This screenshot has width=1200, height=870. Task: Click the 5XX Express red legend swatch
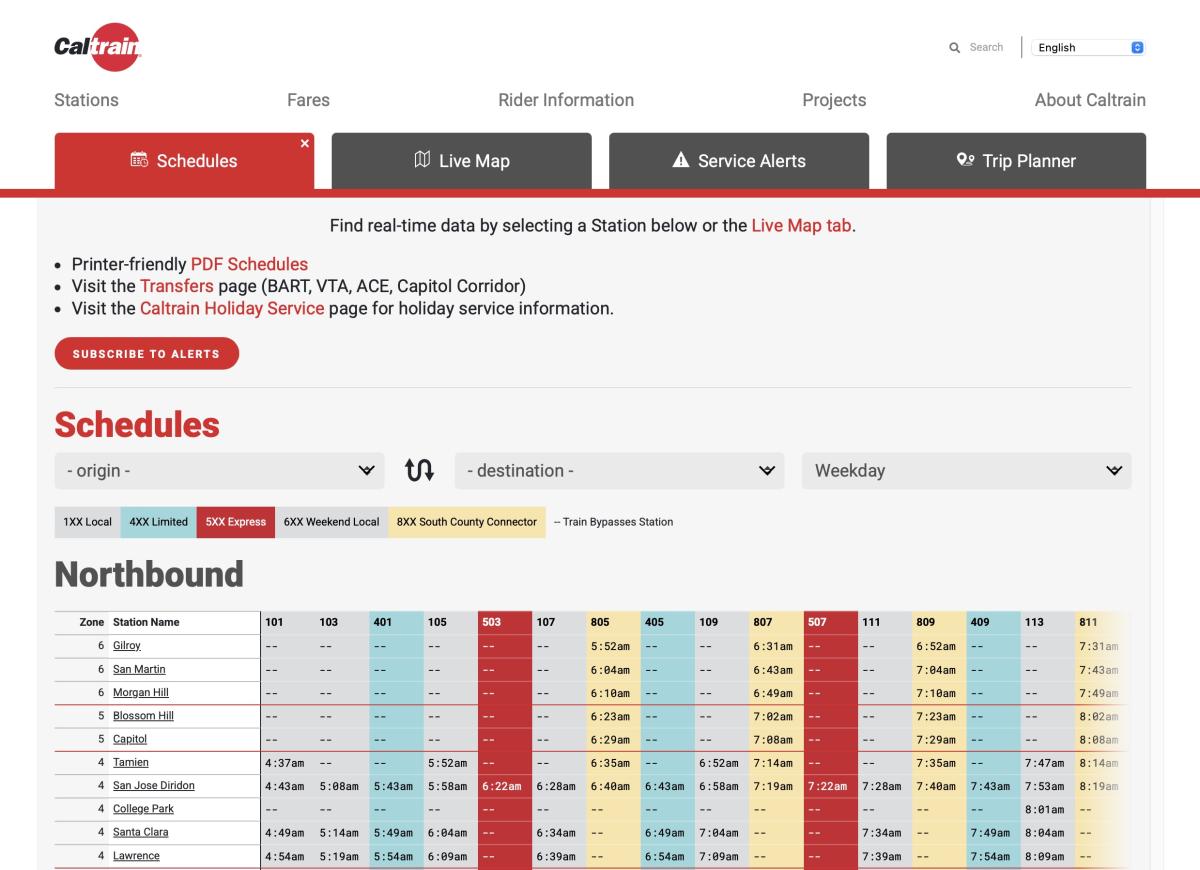[236, 521]
